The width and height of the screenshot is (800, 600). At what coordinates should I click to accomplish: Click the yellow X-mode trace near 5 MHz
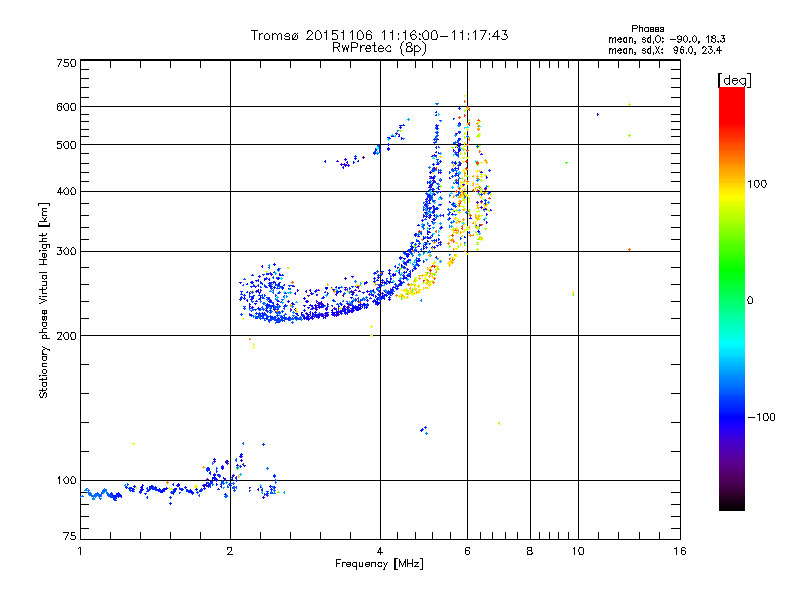(x=418, y=283)
